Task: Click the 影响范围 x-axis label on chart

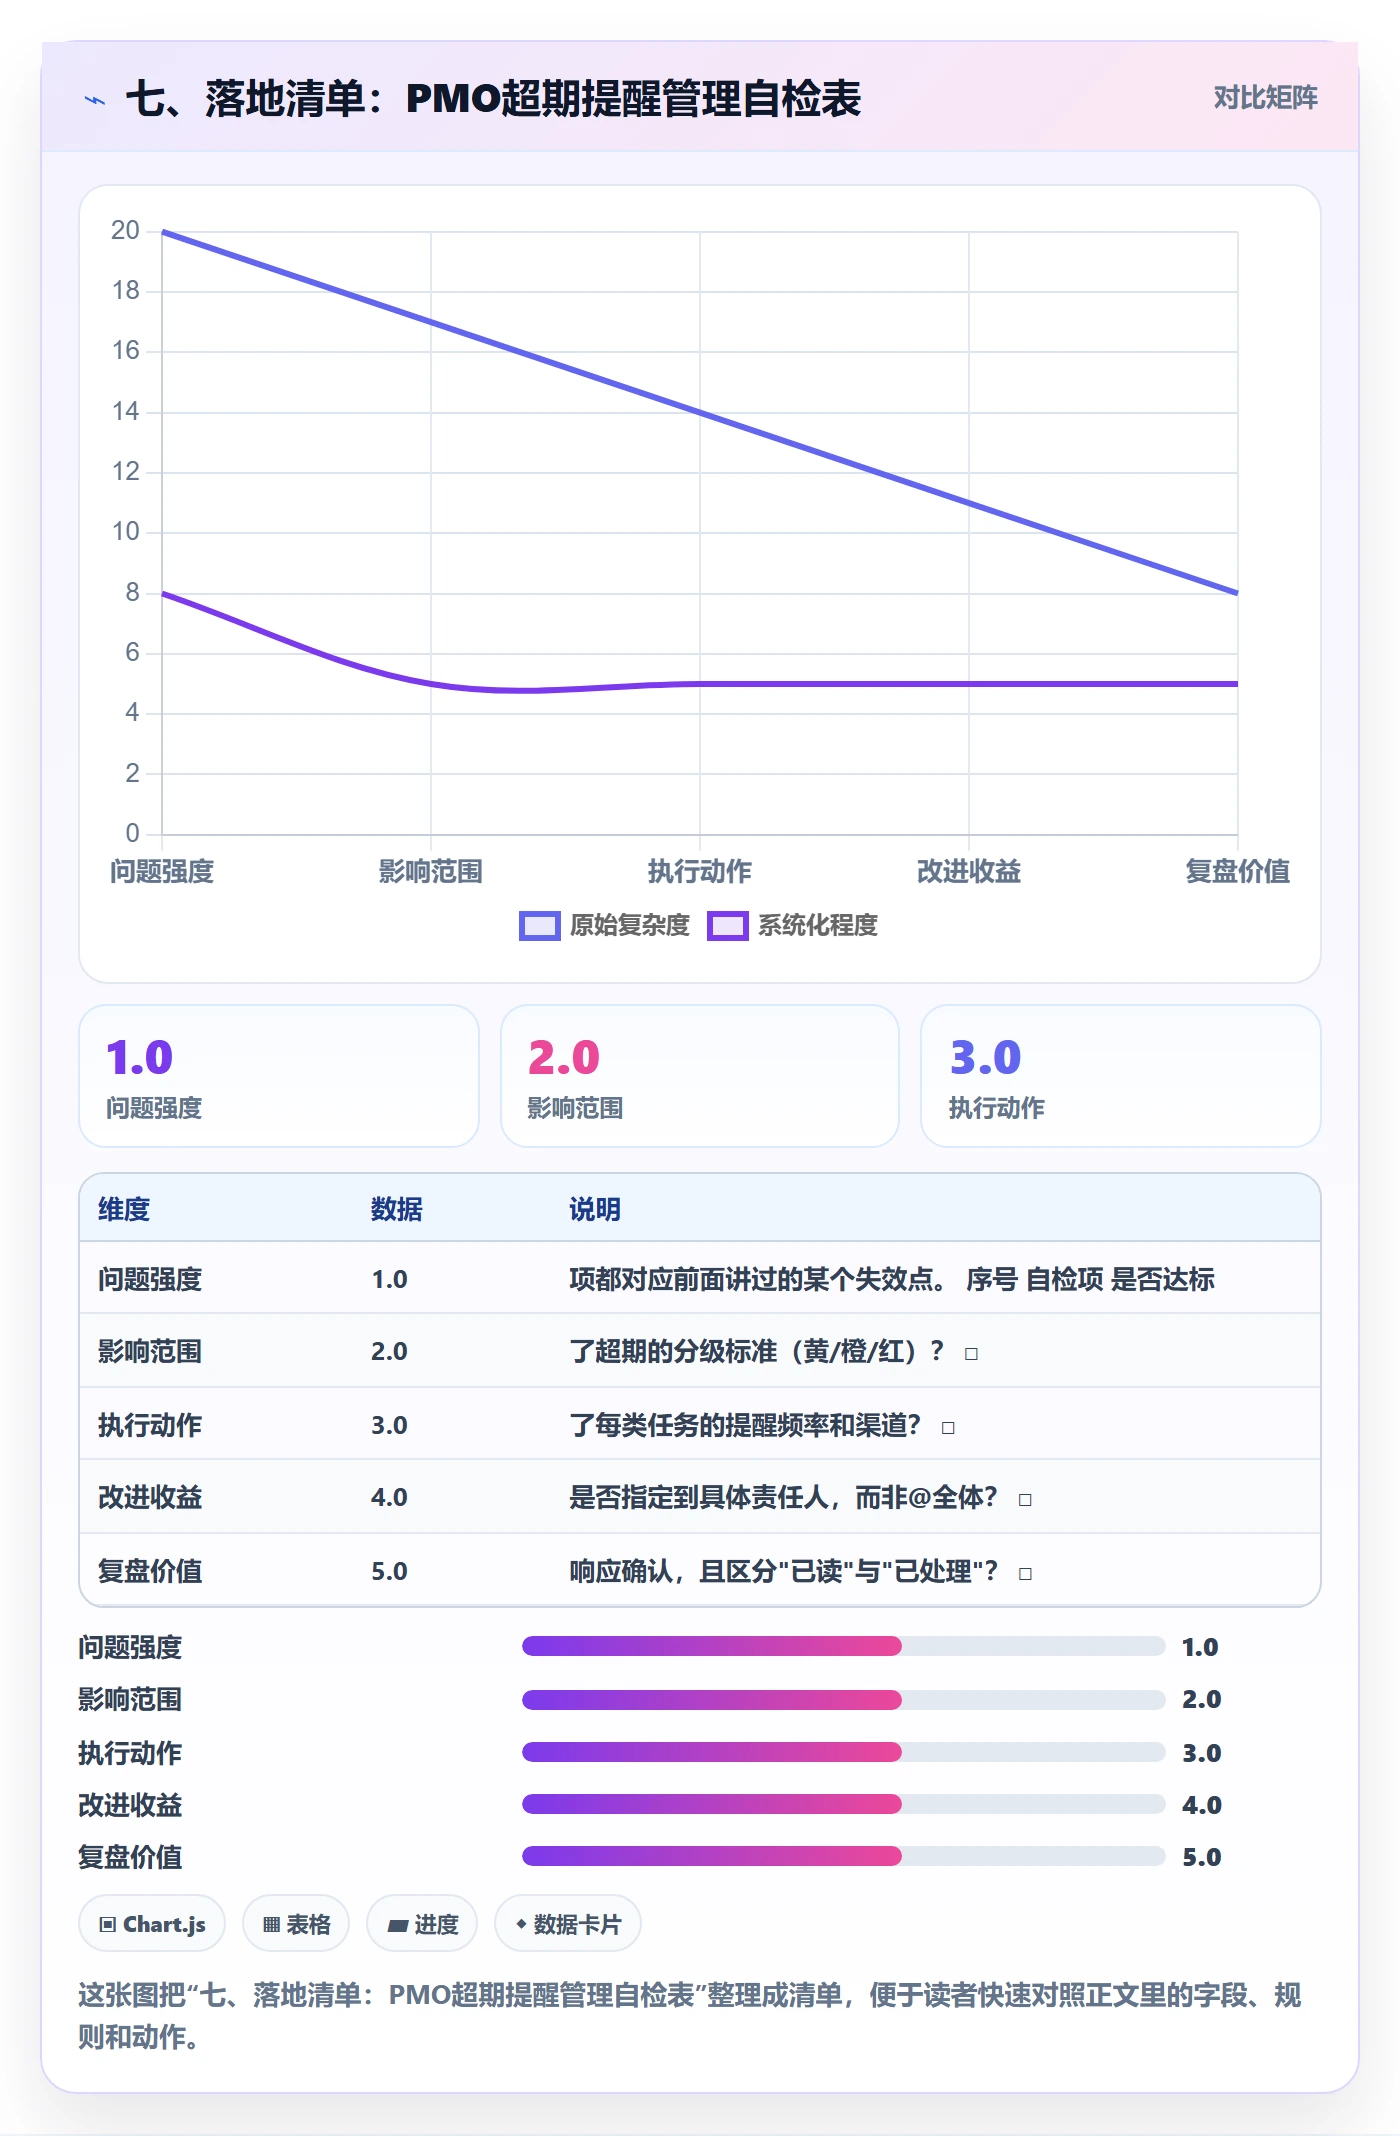Action: click(x=431, y=872)
